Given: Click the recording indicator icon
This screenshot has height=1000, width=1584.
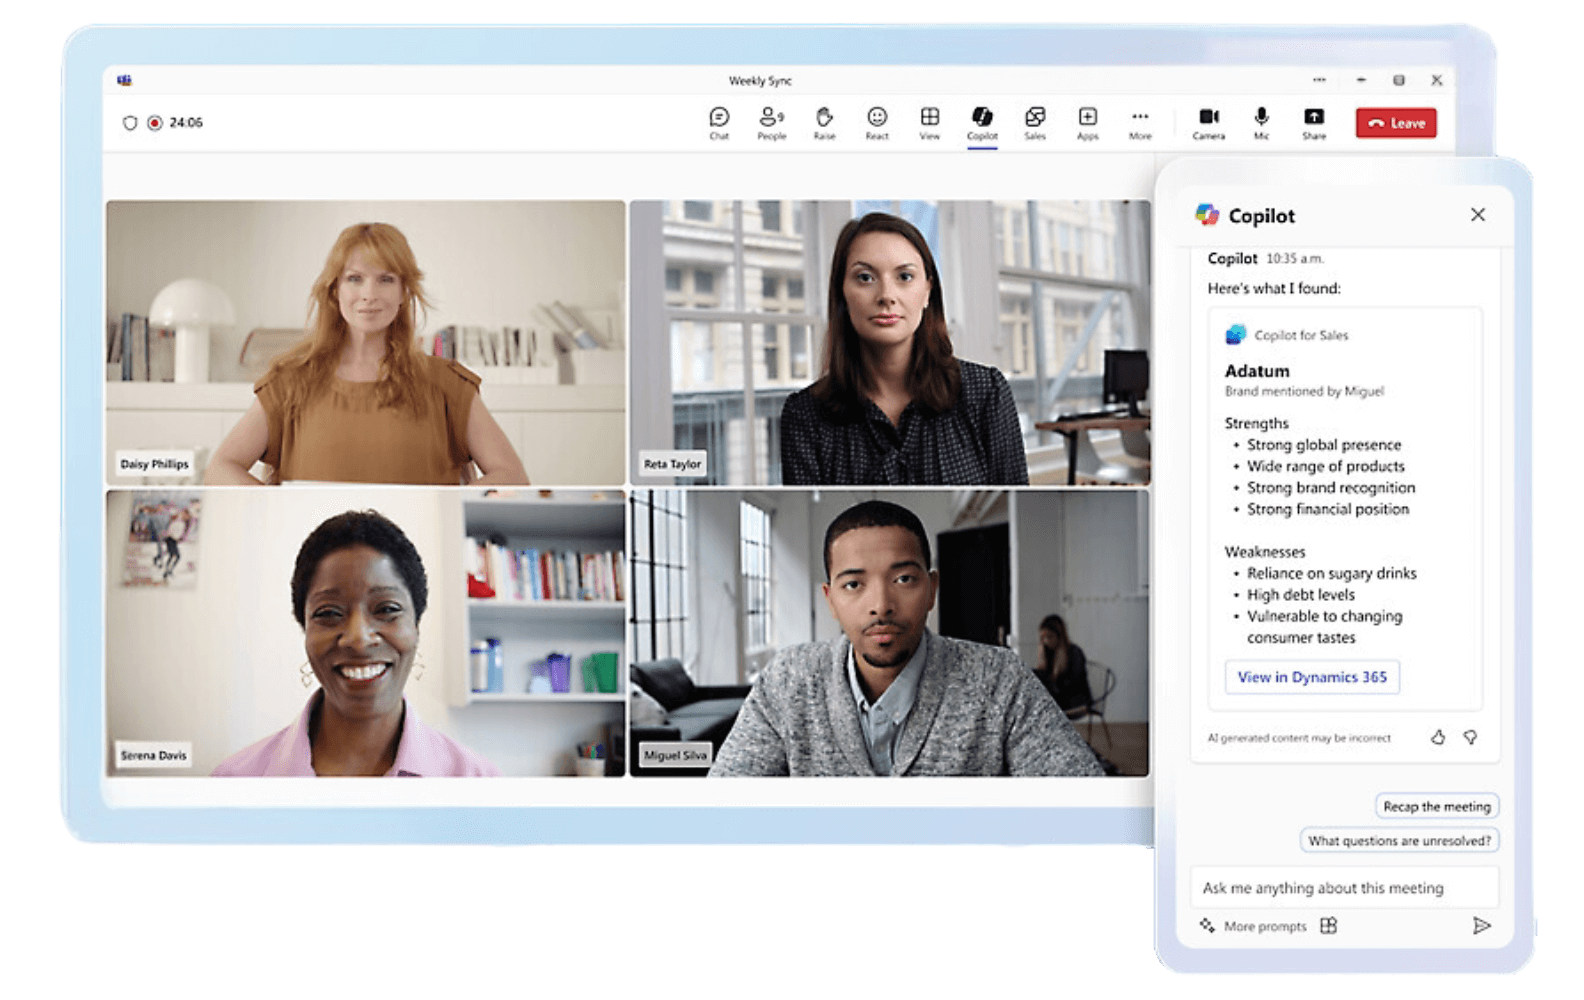Looking at the screenshot, I should [x=155, y=123].
